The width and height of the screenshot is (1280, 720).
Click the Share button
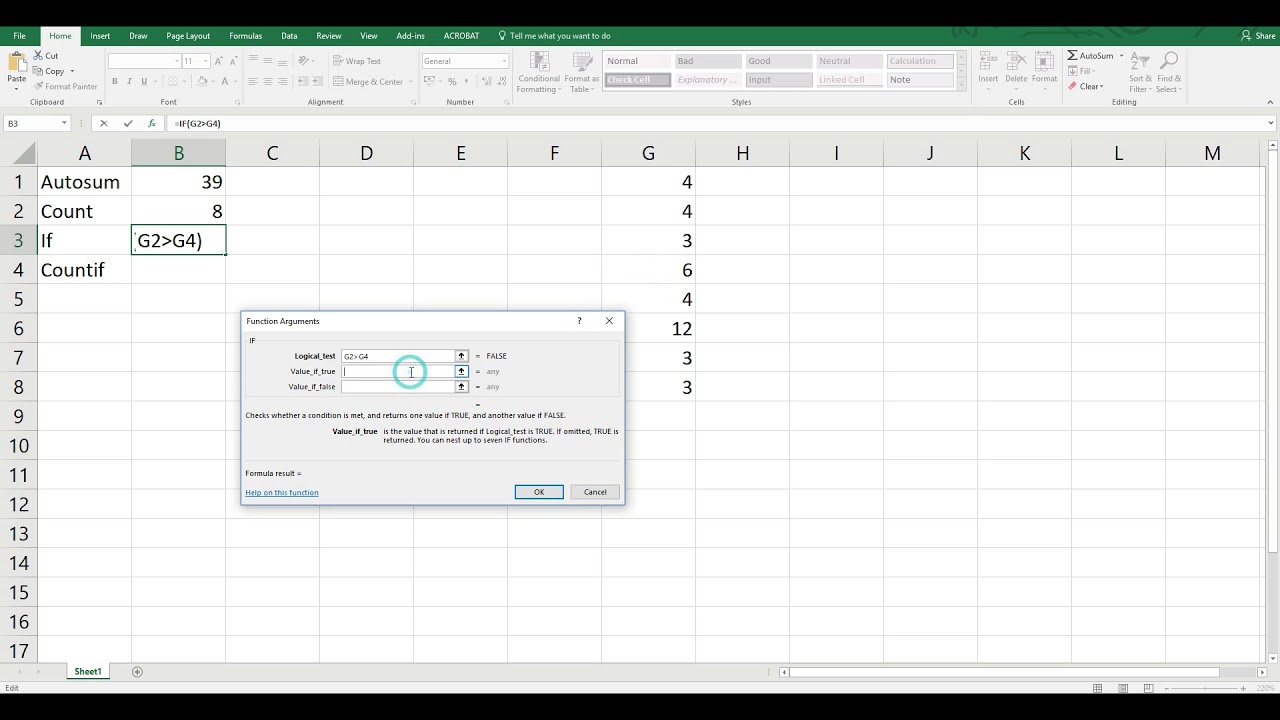pos(1258,36)
